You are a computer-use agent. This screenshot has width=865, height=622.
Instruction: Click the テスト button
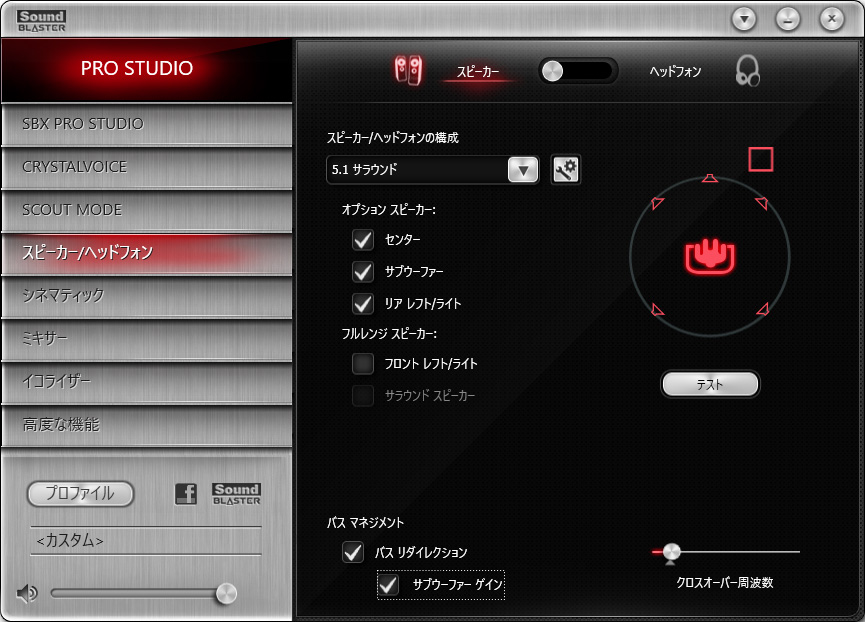[x=710, y=384]
